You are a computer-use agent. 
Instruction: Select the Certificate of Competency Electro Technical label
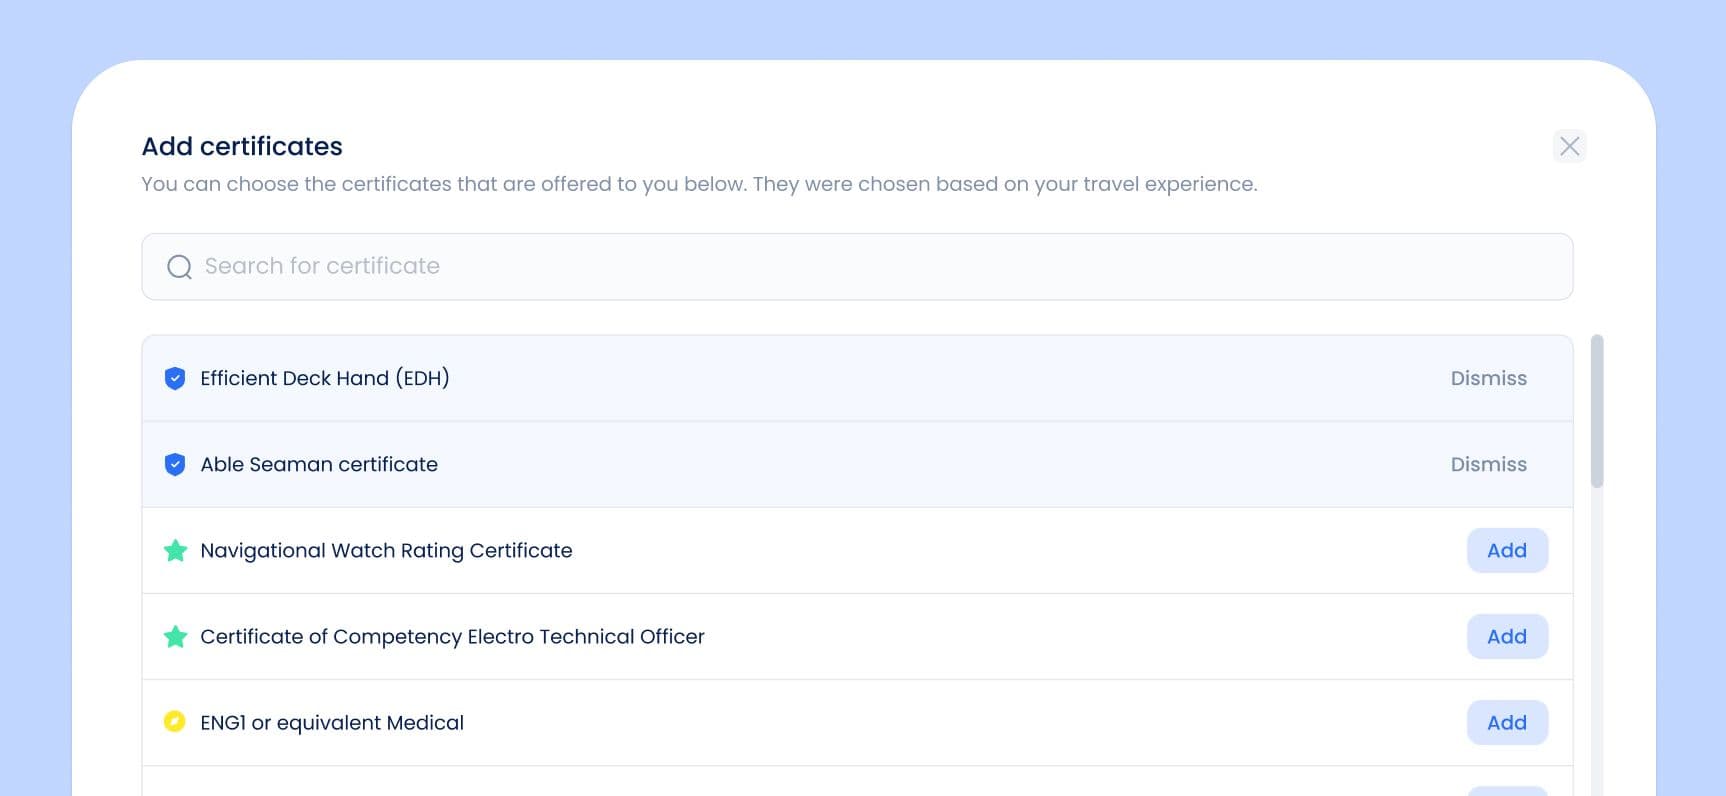pos(452,636)
